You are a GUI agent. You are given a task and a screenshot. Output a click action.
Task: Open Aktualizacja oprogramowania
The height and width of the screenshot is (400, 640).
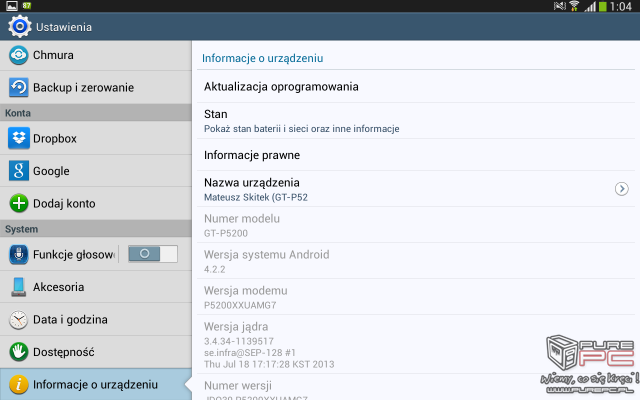coord(416,87)
